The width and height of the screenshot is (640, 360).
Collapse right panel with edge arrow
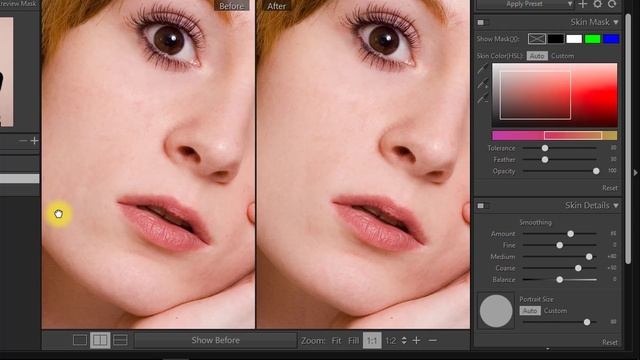(x=636, y=173)
